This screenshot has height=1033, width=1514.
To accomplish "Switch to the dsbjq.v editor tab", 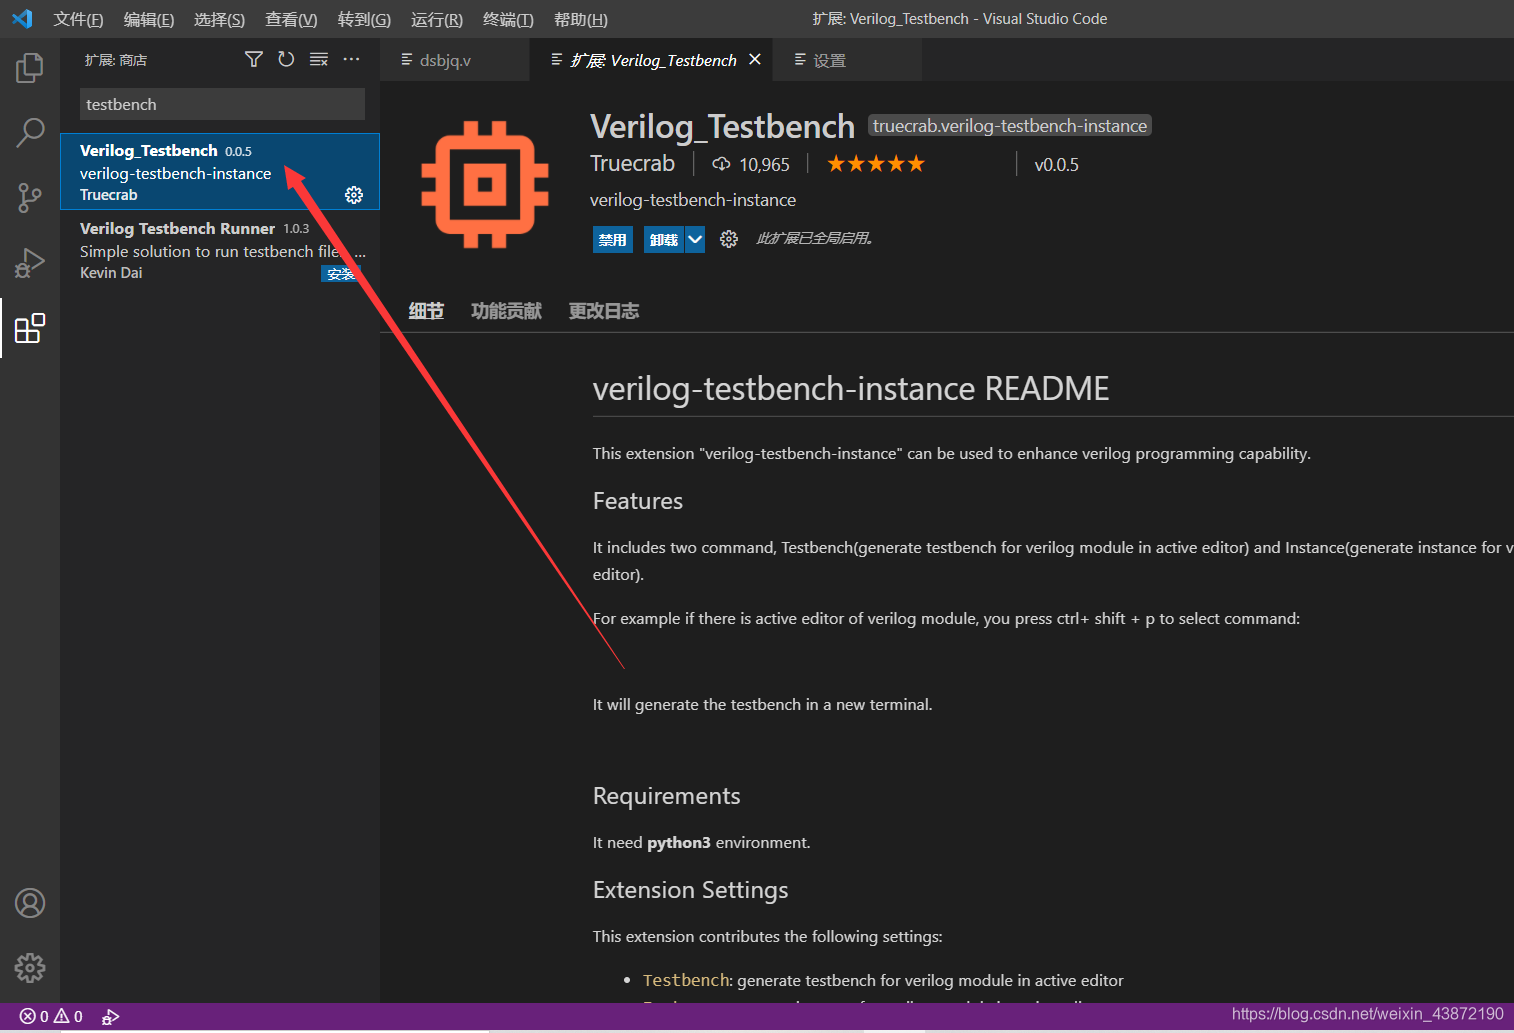I will click(455, 60).
